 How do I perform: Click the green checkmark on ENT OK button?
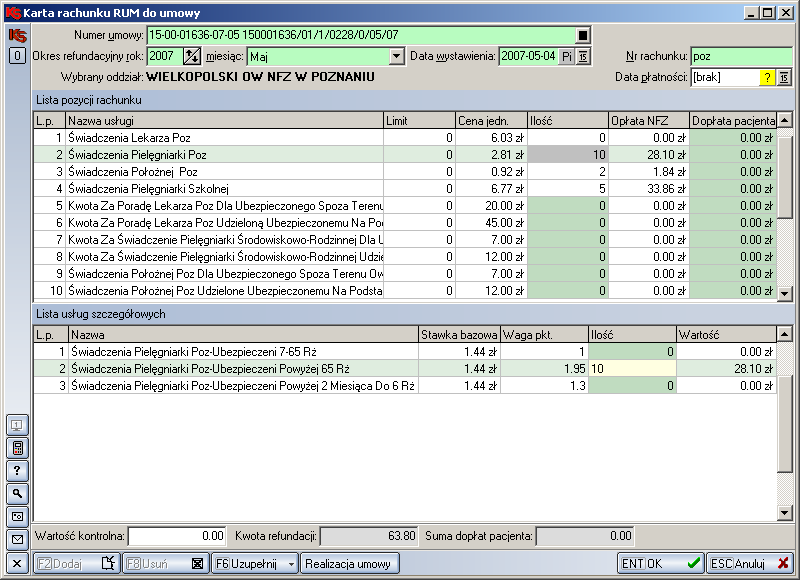693,563
